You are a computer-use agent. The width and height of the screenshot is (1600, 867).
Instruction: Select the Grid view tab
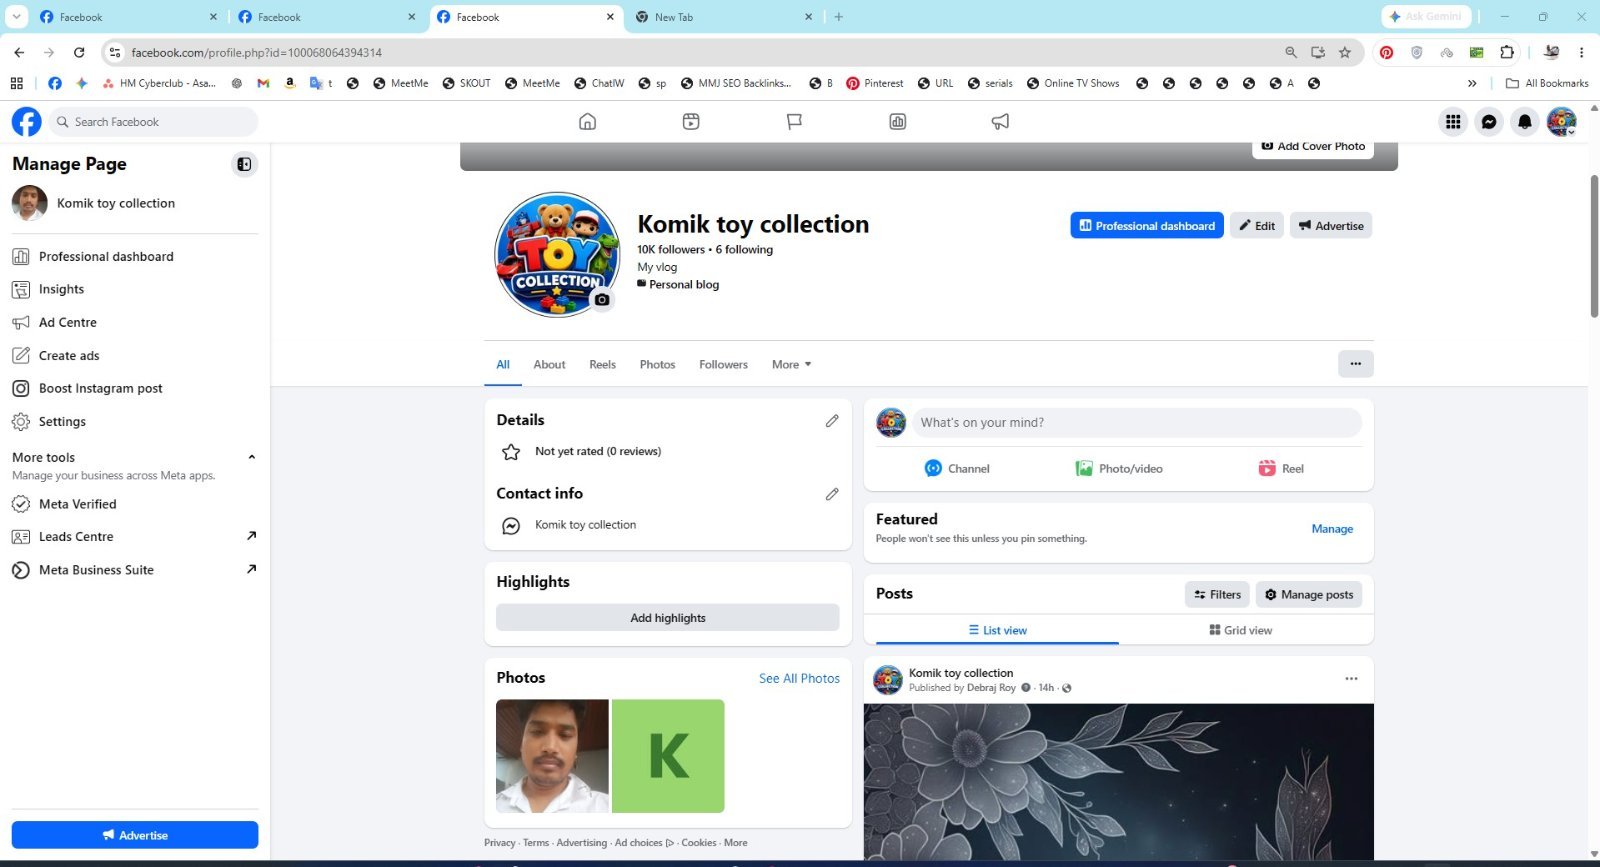(x=1240, y=630)
